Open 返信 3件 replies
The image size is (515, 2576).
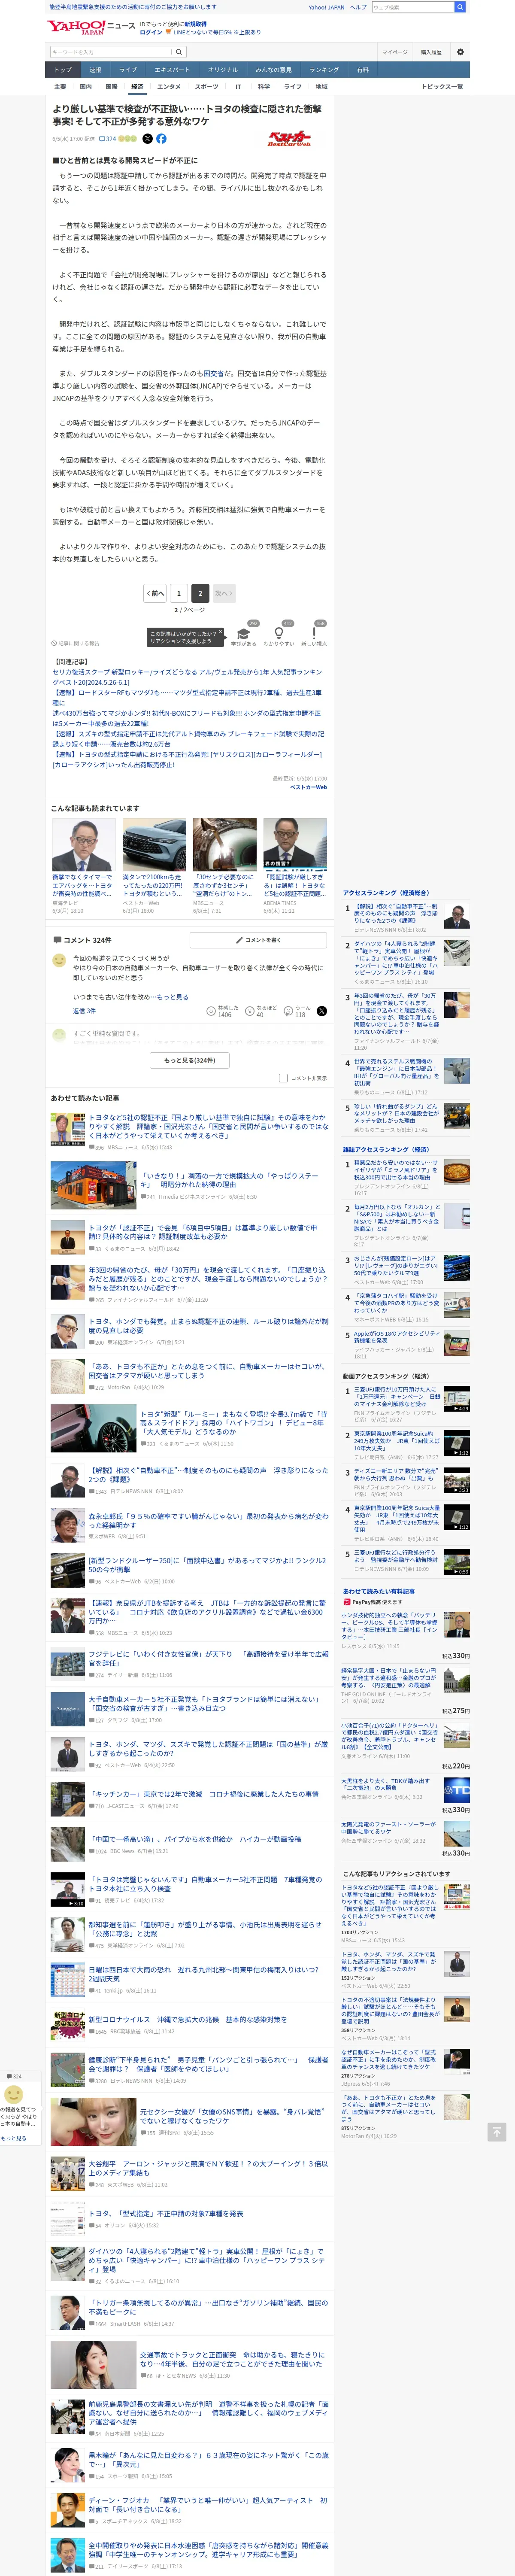tap(84, 1011)
